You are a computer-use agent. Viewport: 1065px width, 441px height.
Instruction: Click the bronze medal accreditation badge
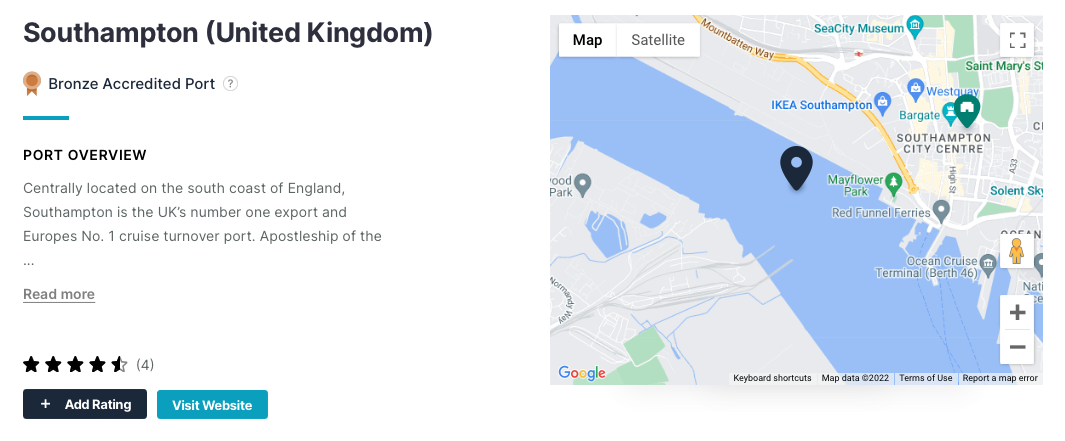pyautogui.click(x=31, y=84)
